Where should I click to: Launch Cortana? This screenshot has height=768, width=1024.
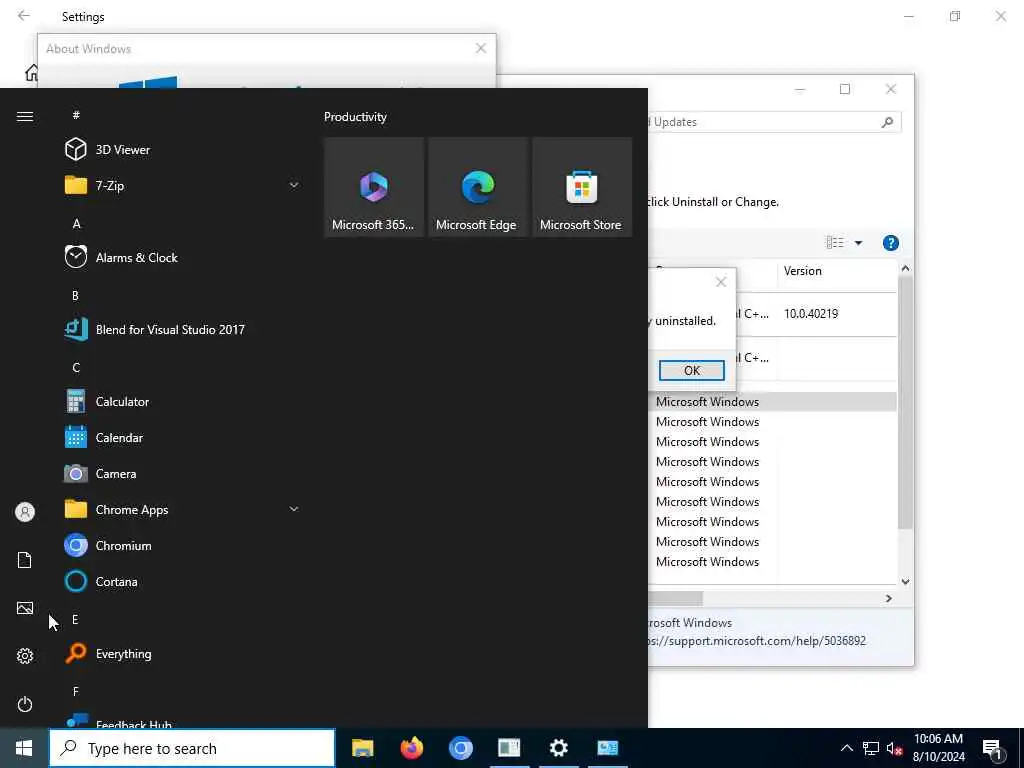[183, 581]
